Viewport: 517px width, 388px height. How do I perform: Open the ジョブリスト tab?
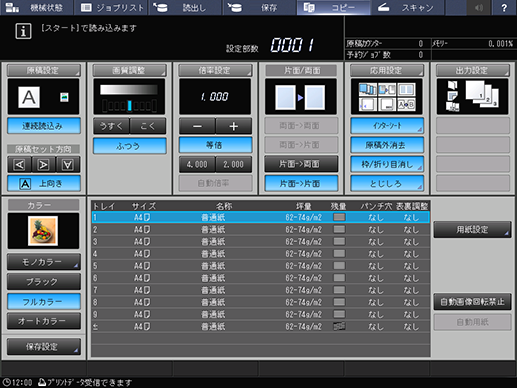tap(112, 7)
